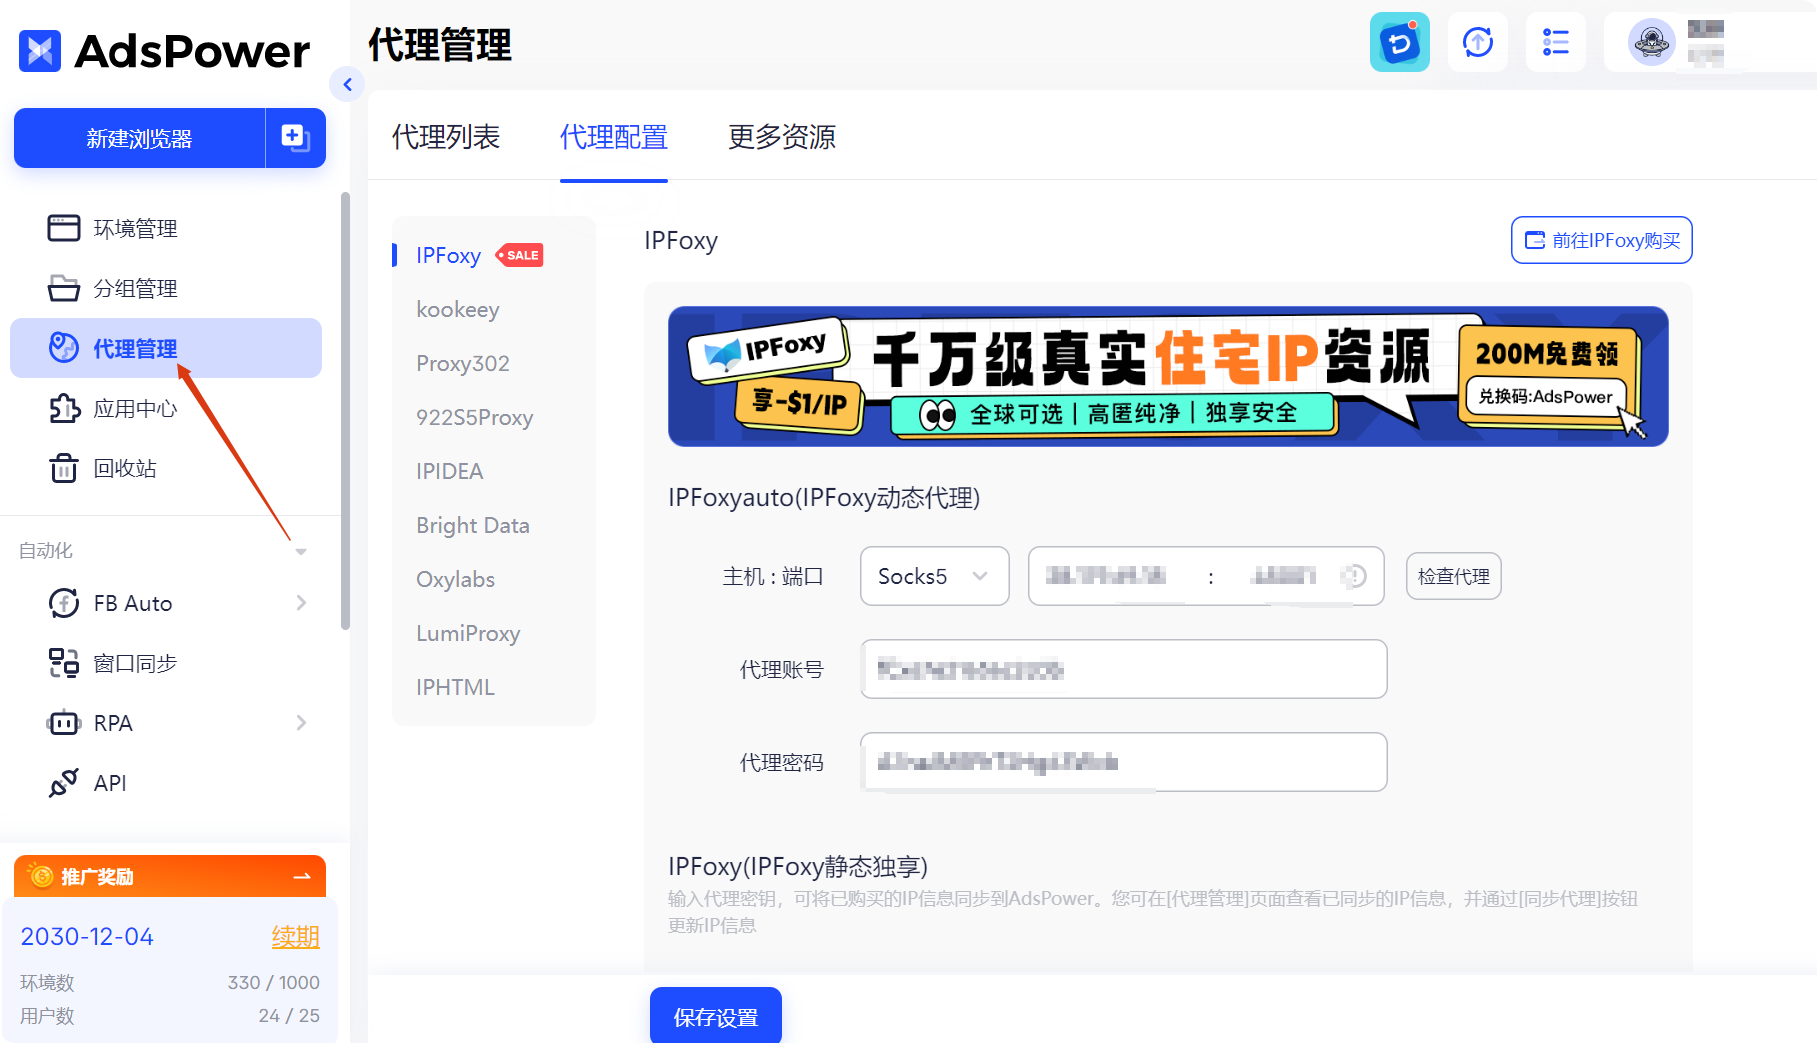Click the expiry date 2030-12-04
The image size is (1817, 1043).
pyautogui.click(x=87, y=937)
